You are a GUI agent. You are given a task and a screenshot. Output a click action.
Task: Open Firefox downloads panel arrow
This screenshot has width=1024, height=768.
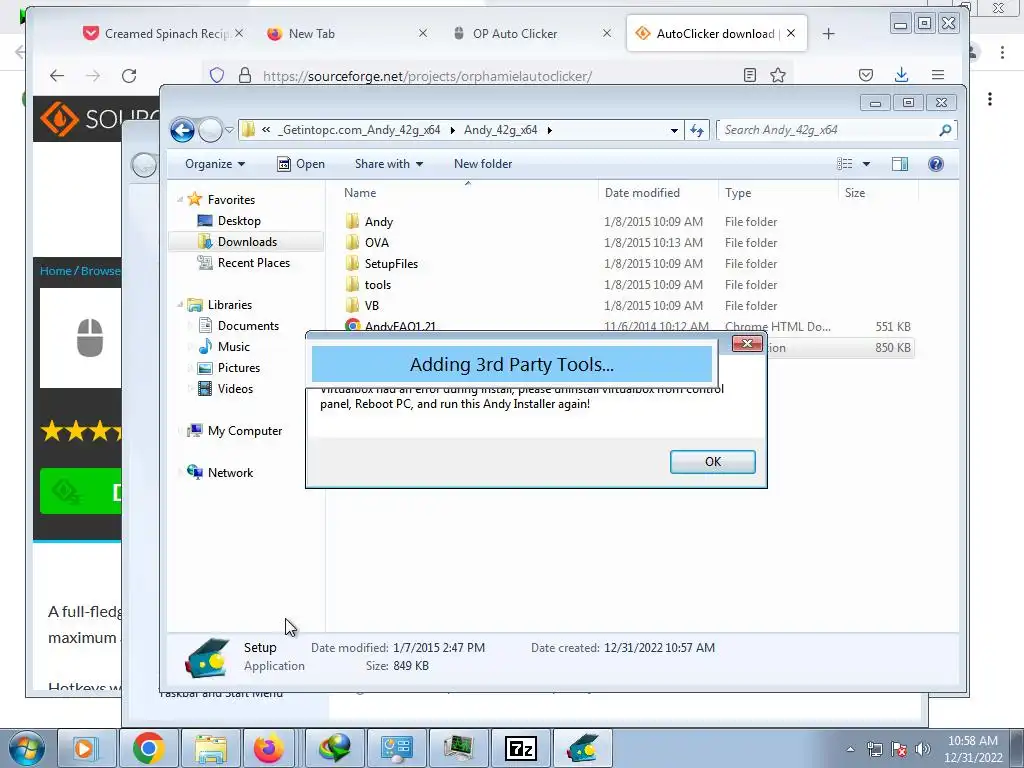[901, 75]
